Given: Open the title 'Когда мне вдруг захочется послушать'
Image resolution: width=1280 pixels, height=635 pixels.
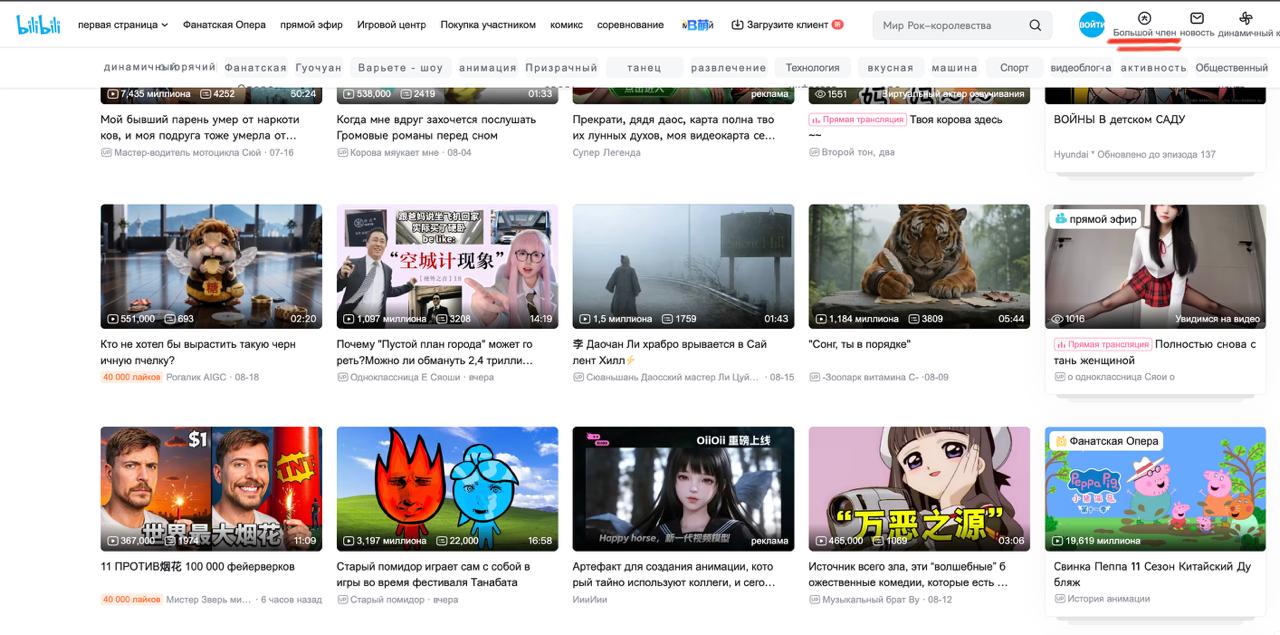Looking at the screenshot, I should (x=437, y=127).
